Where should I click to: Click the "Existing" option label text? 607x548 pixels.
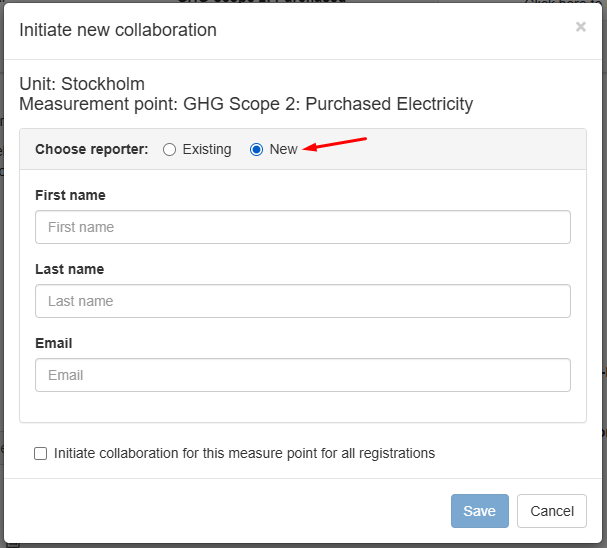click(x=207, y=150)
